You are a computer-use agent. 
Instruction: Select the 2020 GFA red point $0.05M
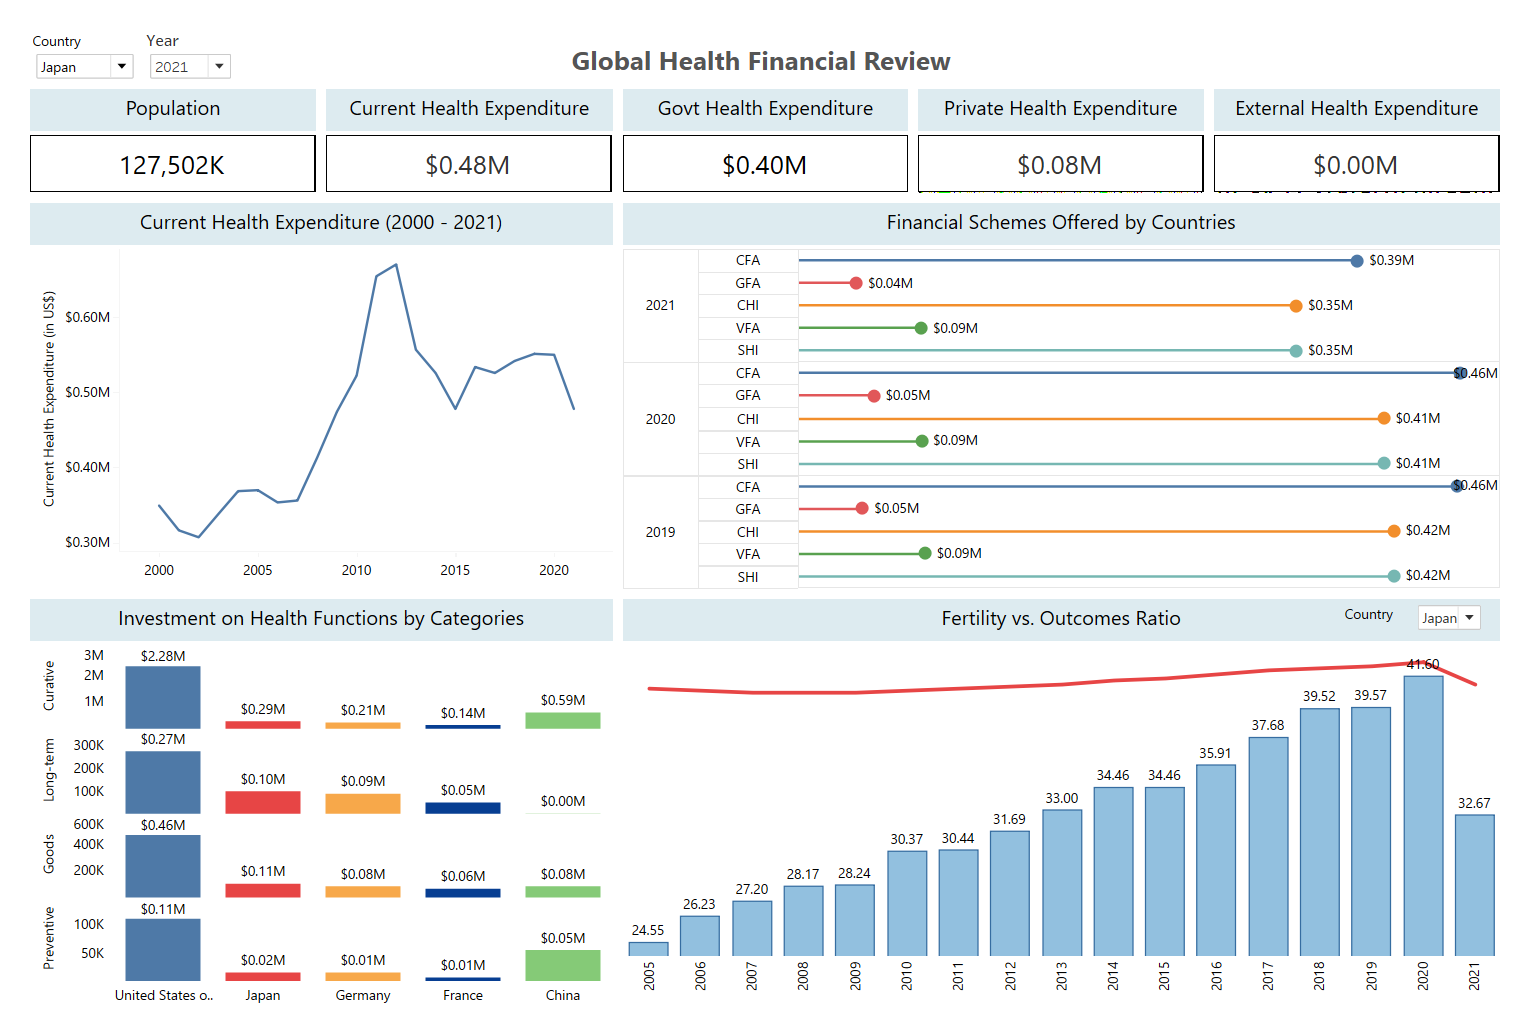[x=874, y=396]
